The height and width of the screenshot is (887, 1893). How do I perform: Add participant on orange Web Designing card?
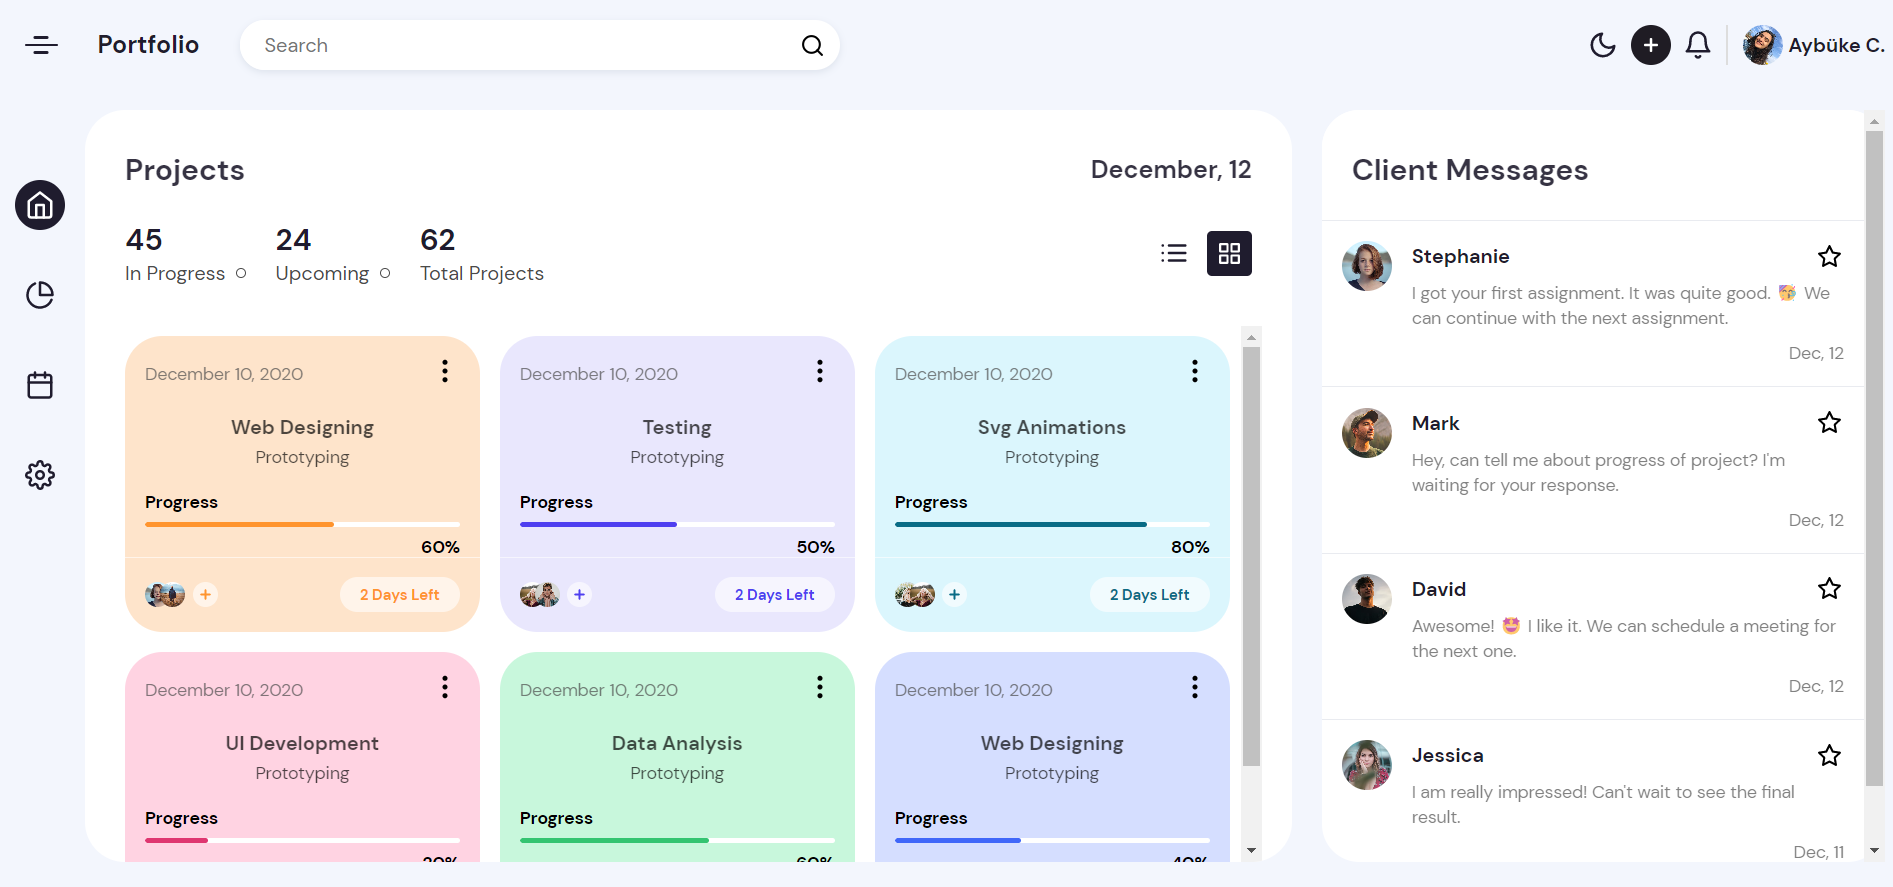pyautogui.click(x=206, y=594)
